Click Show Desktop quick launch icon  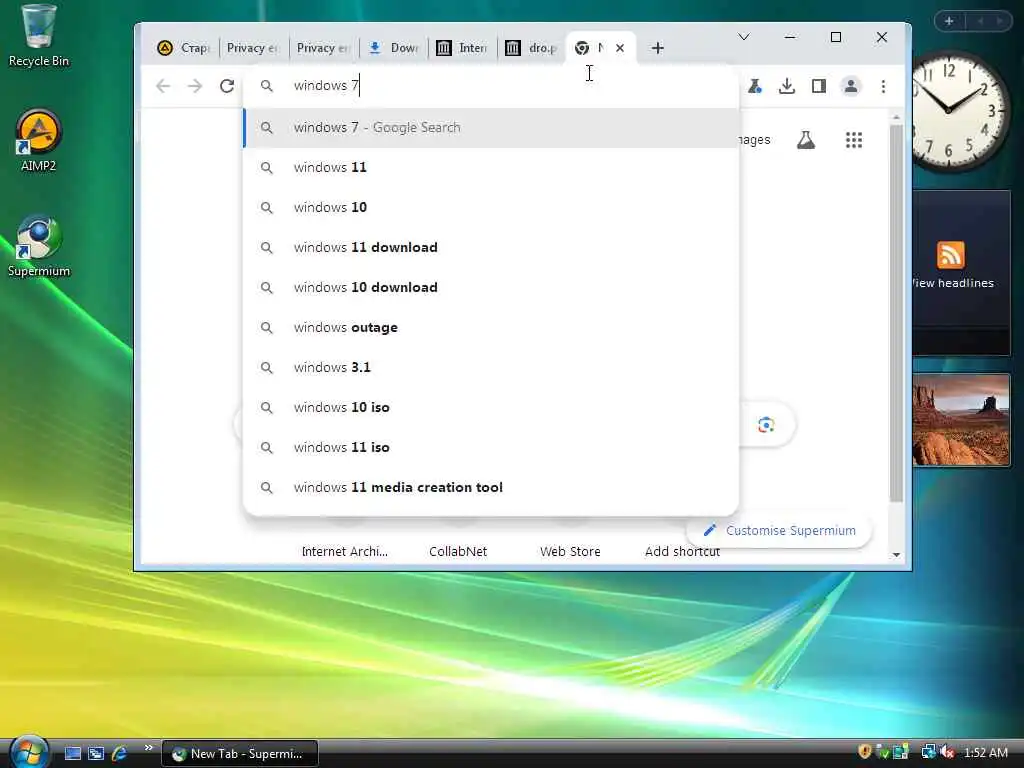point(73,754)
